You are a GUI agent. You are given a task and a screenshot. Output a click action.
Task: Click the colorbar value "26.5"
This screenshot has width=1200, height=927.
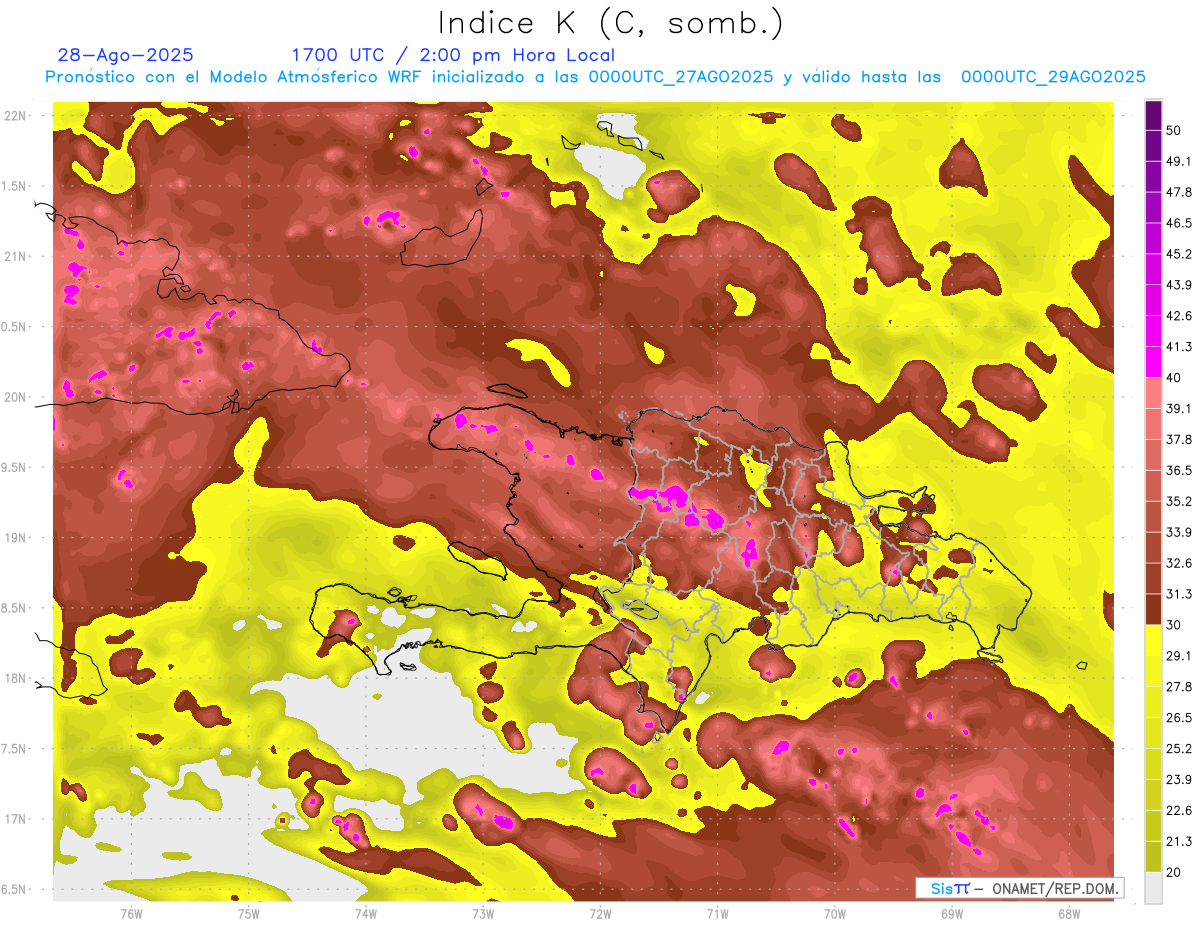[1179, 718]
